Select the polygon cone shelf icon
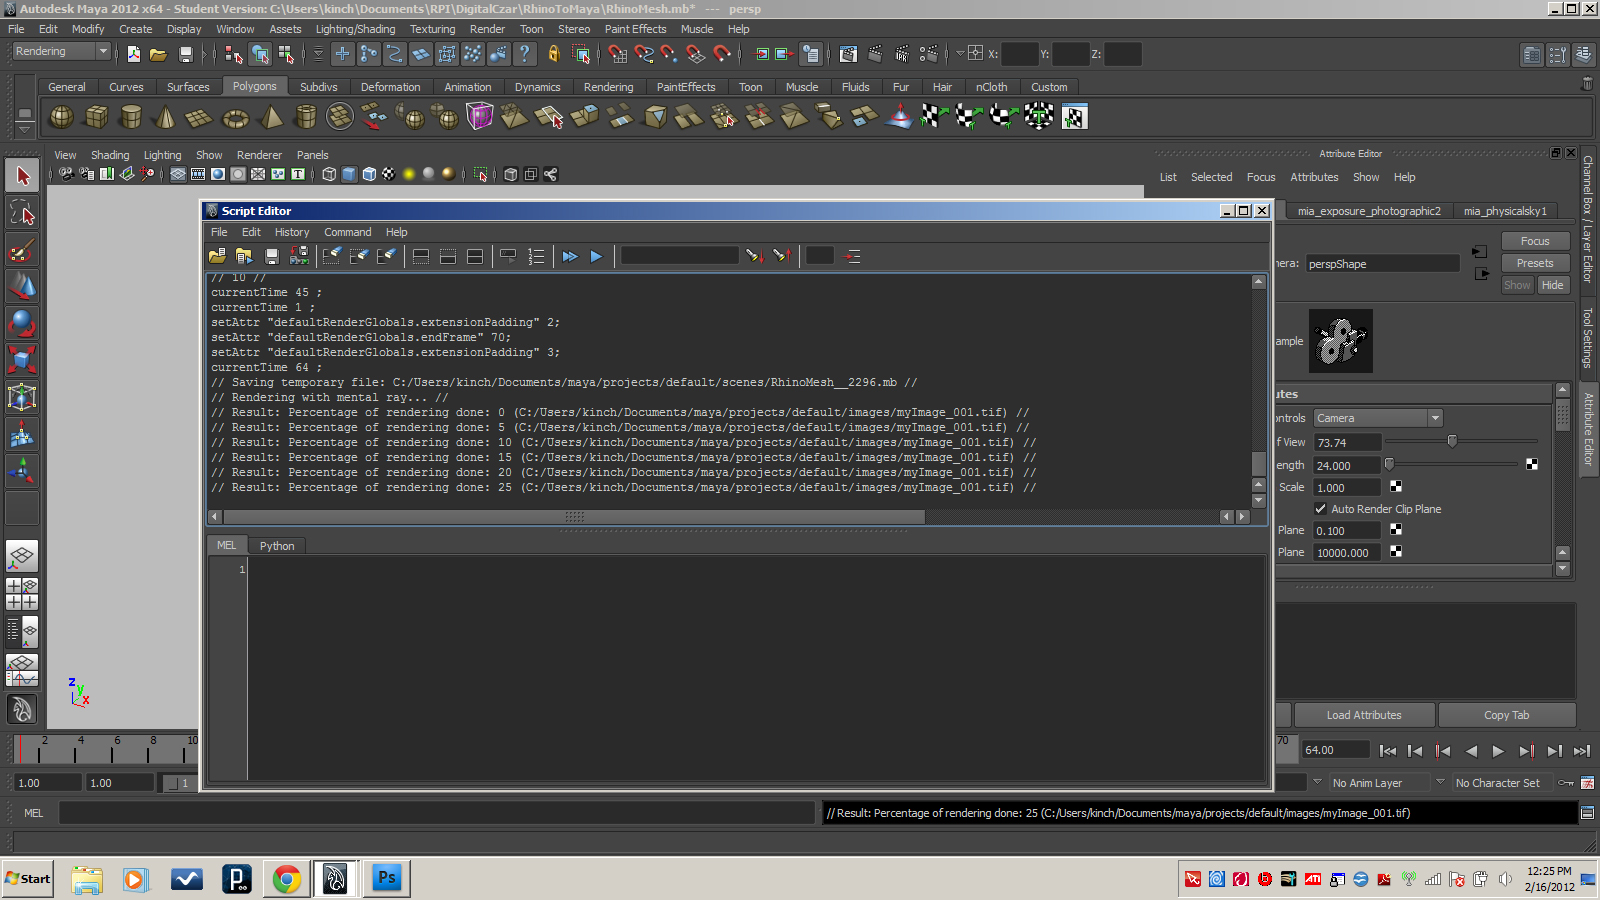The height and width of the screenshot is (900, 1600). pos(165,117)
